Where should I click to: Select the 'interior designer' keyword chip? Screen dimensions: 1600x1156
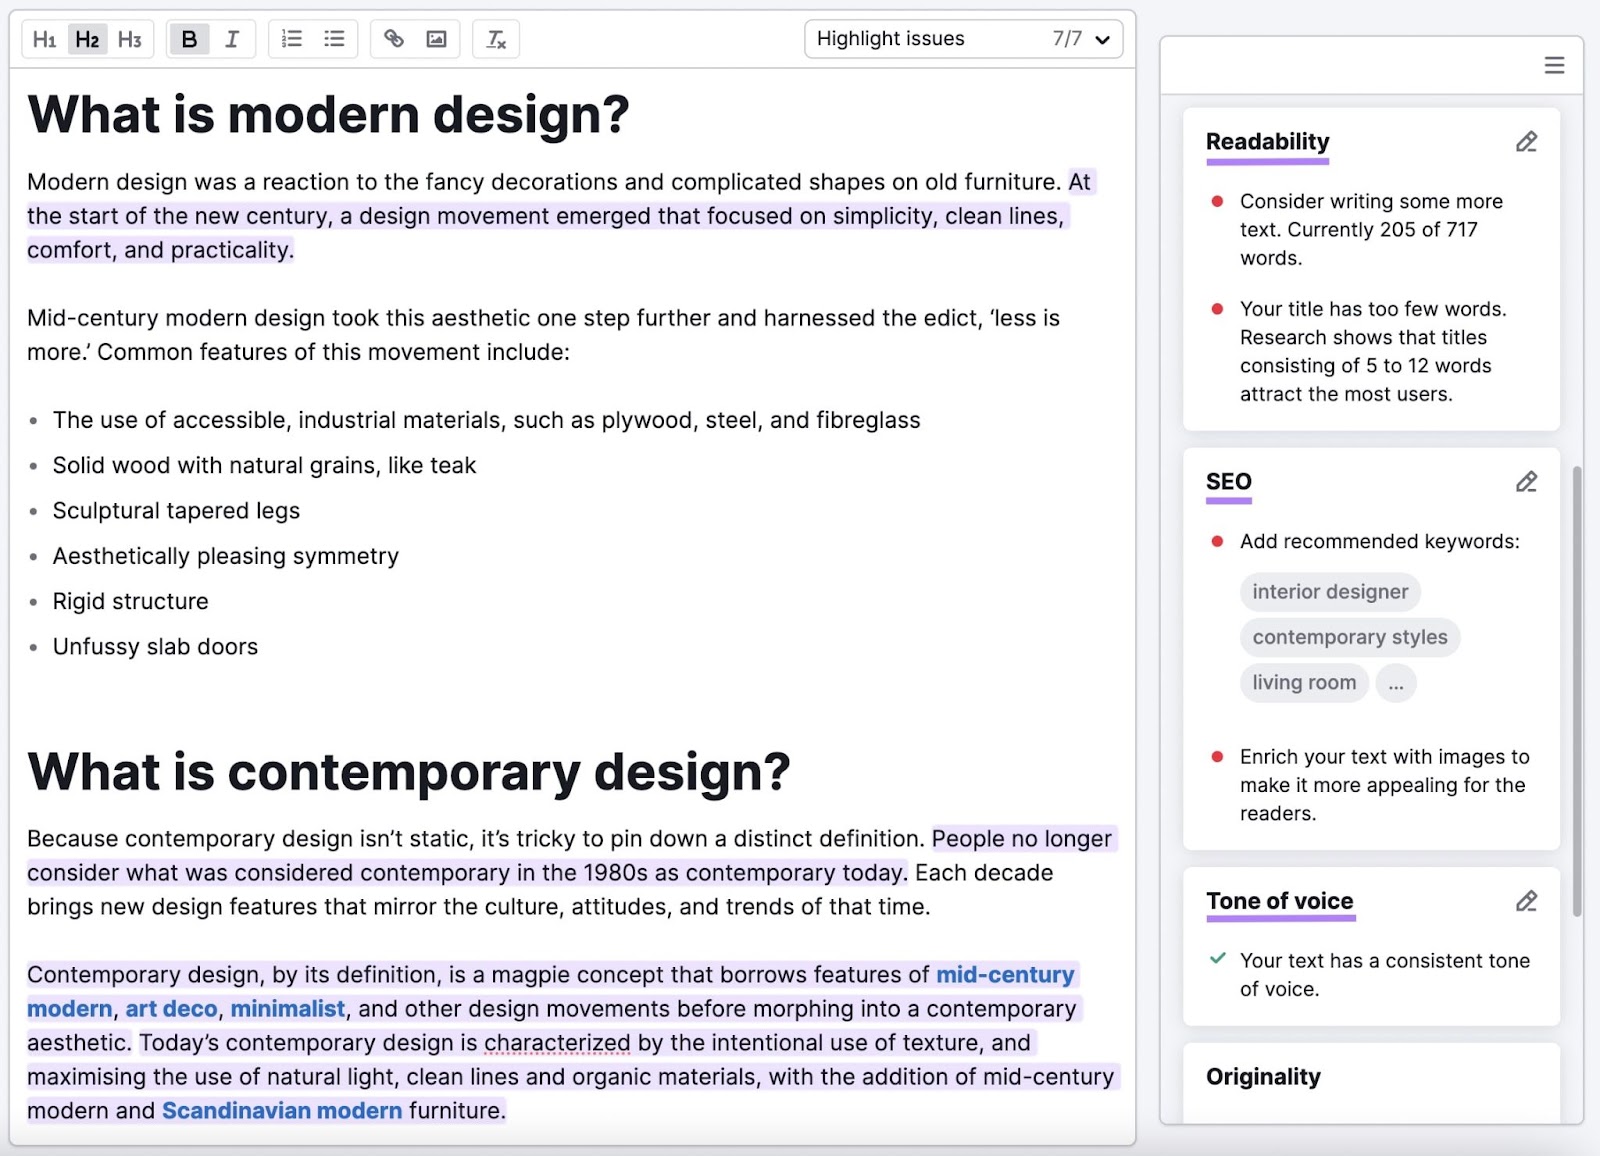pyautogui.click(x=1330, y=591)
